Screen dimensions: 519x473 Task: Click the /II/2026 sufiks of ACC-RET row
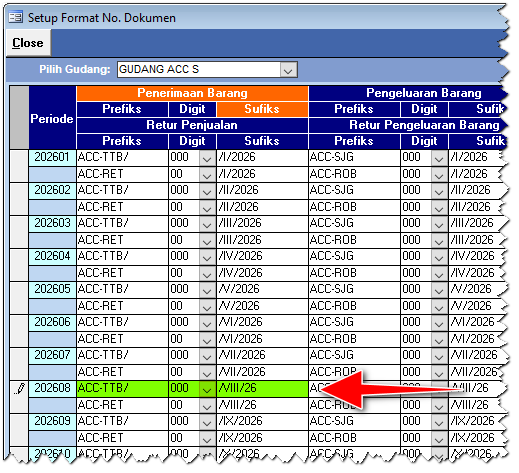point(262,207)
